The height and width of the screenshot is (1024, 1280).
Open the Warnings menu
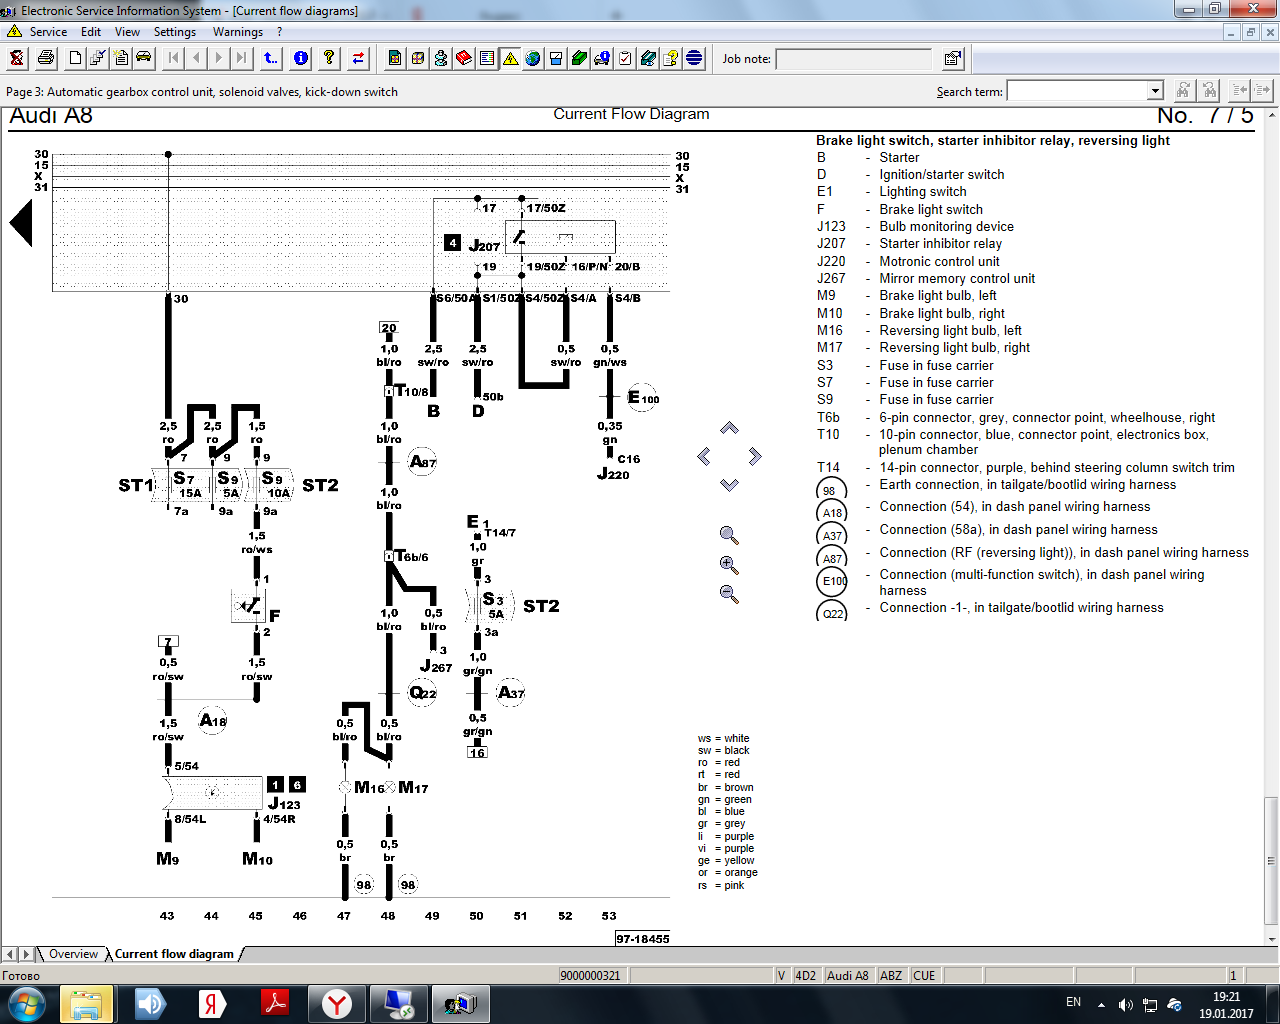pos(238,32)
